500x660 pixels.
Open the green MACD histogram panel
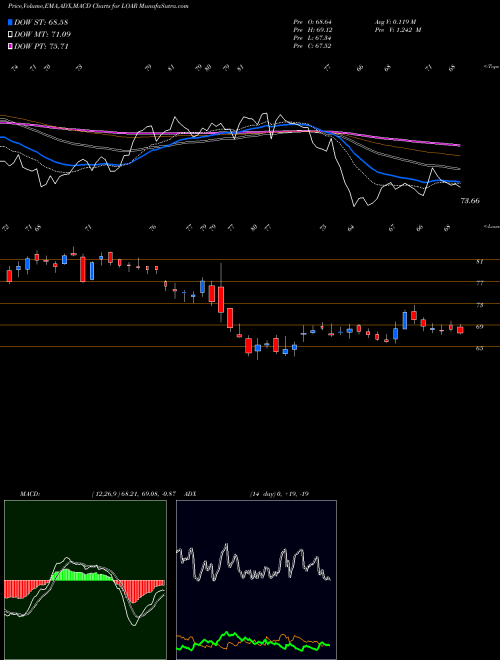(x=85, y=580)
